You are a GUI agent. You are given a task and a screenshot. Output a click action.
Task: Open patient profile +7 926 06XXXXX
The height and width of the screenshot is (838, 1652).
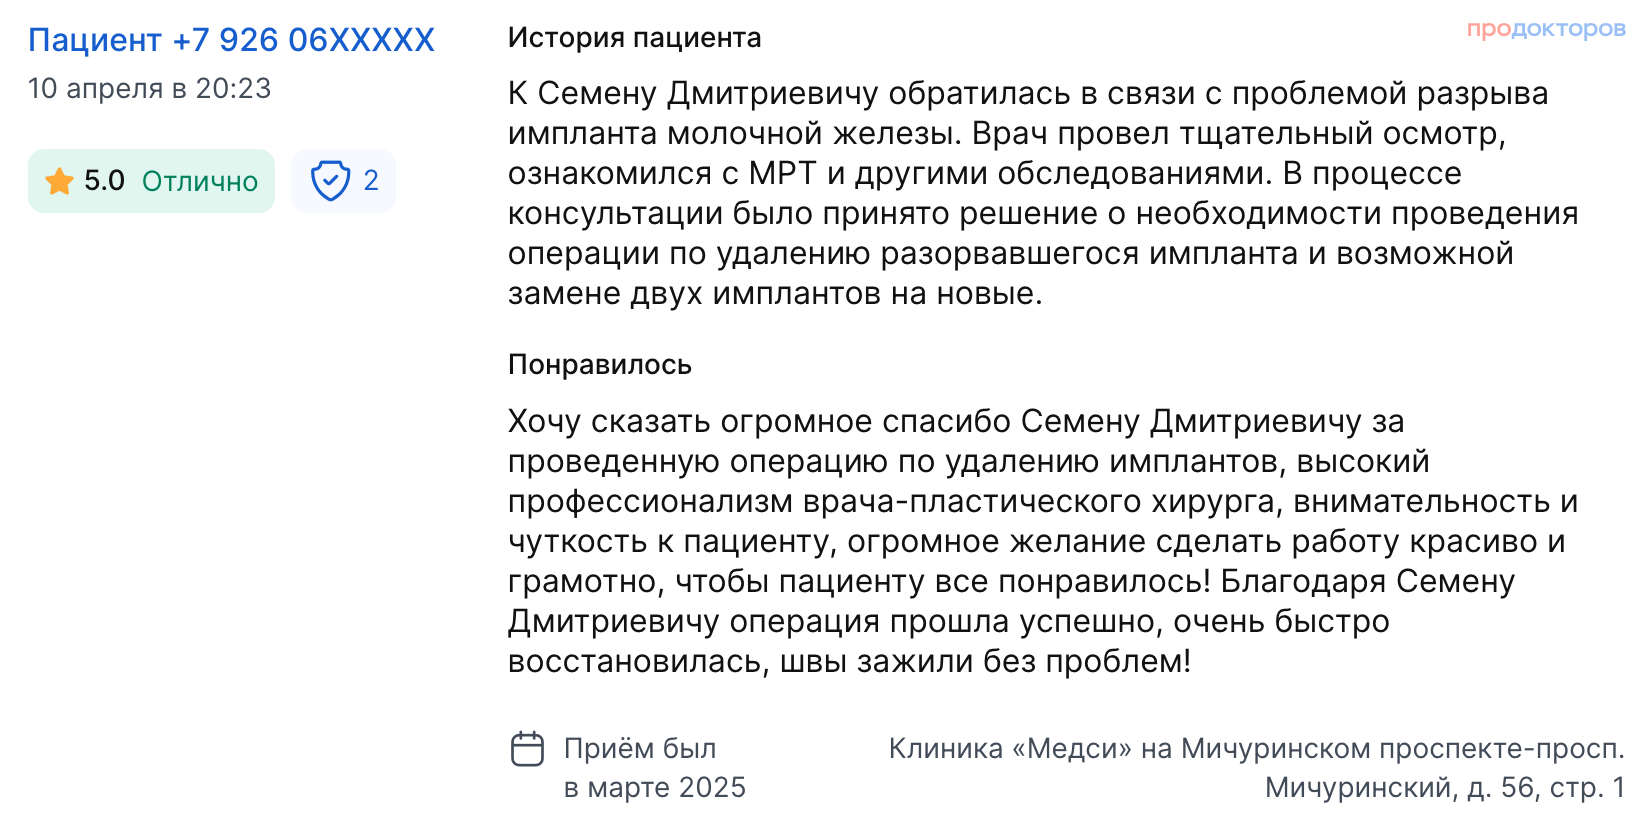tap(232, 40)
